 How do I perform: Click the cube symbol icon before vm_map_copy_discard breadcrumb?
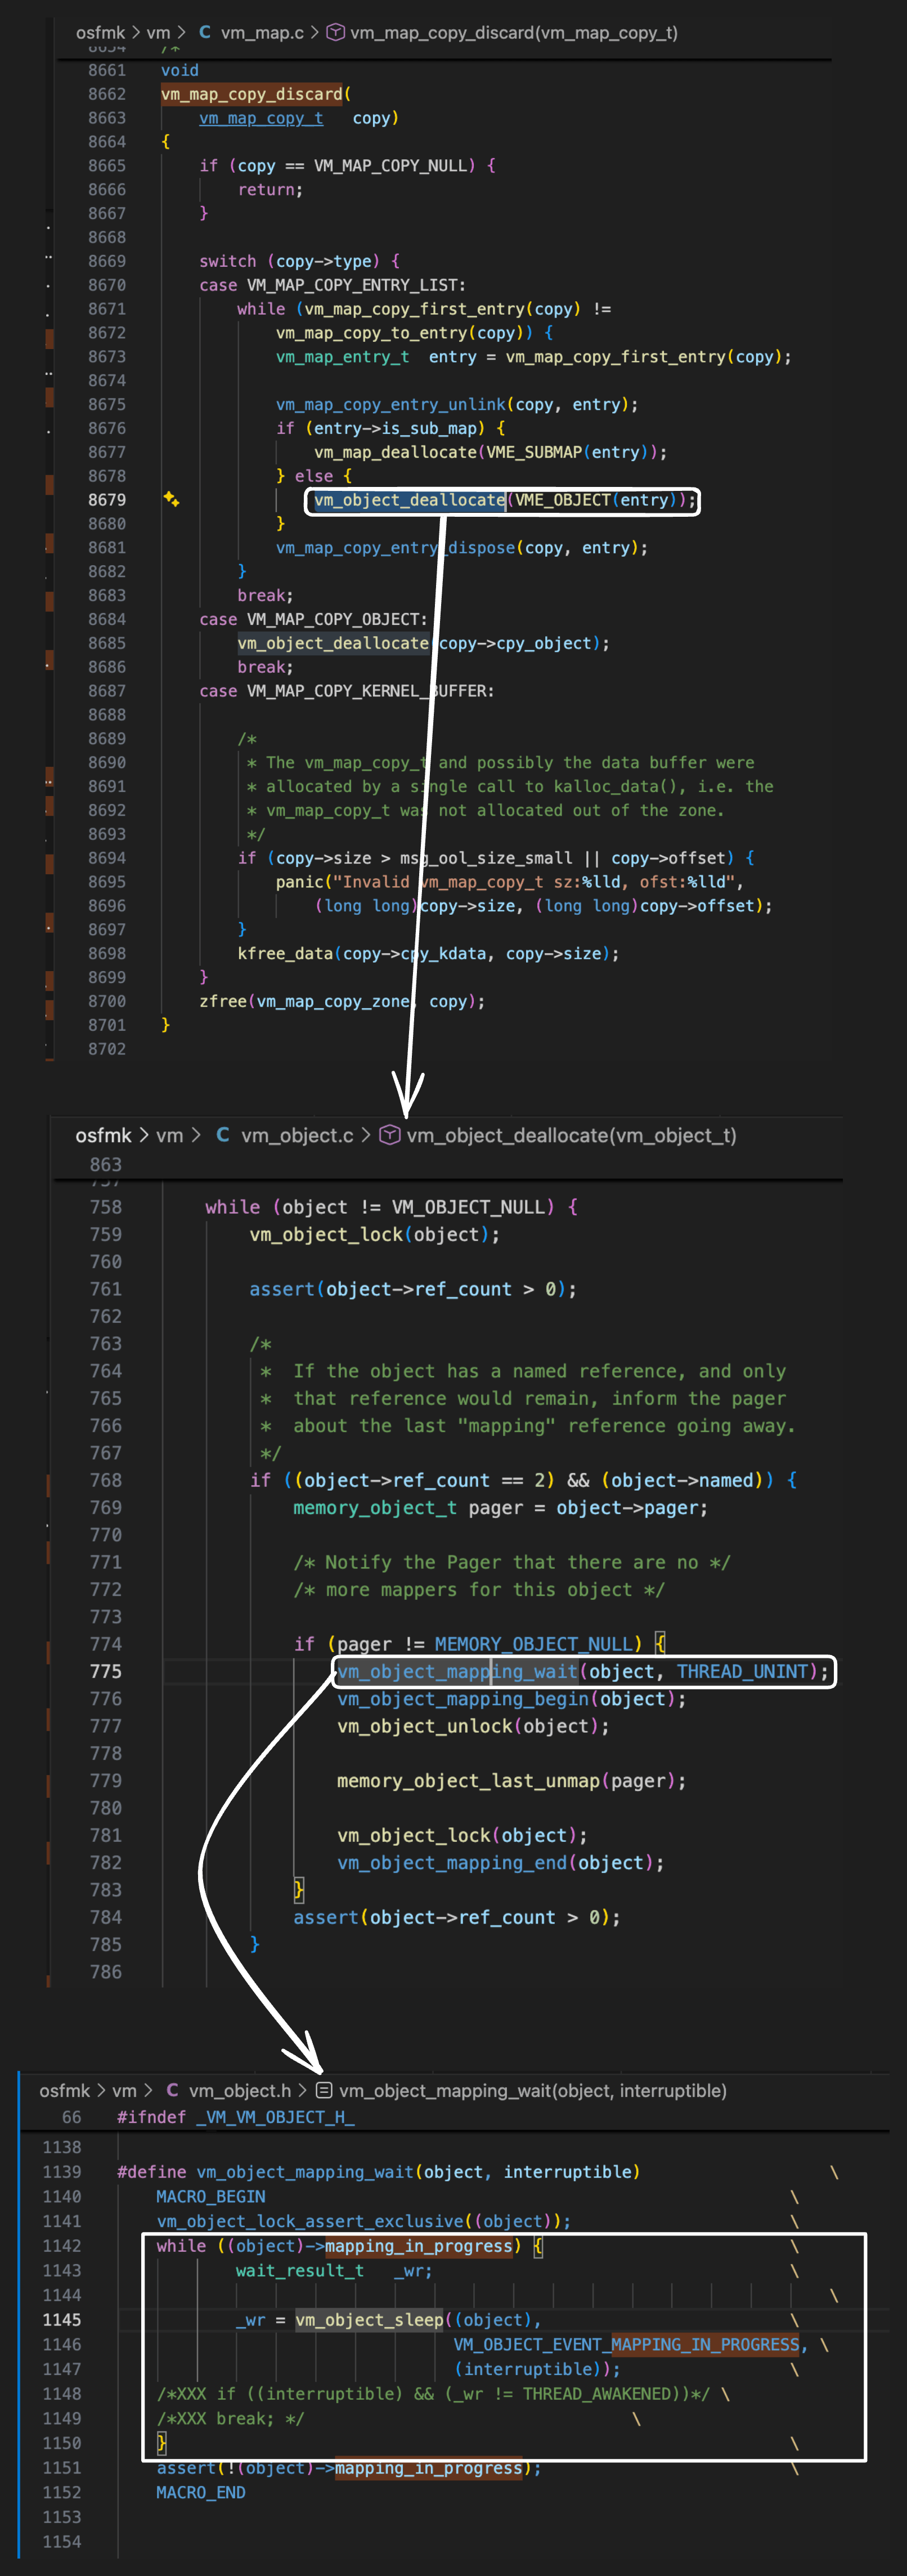(336, 32)
